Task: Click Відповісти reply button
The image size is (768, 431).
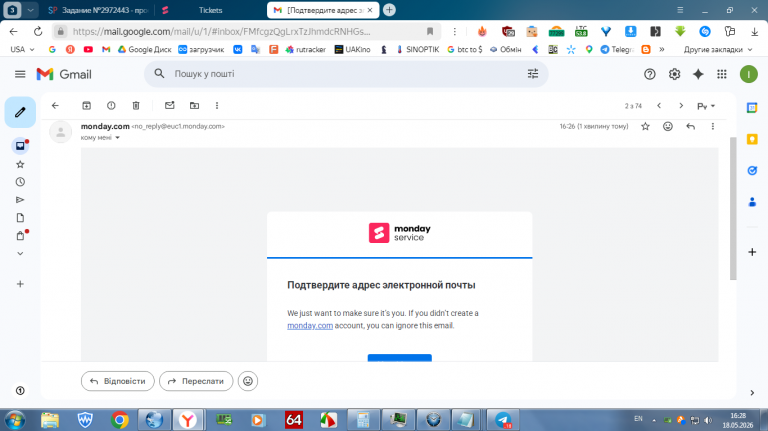Action: pyautogui.click(x=118, y=381)
